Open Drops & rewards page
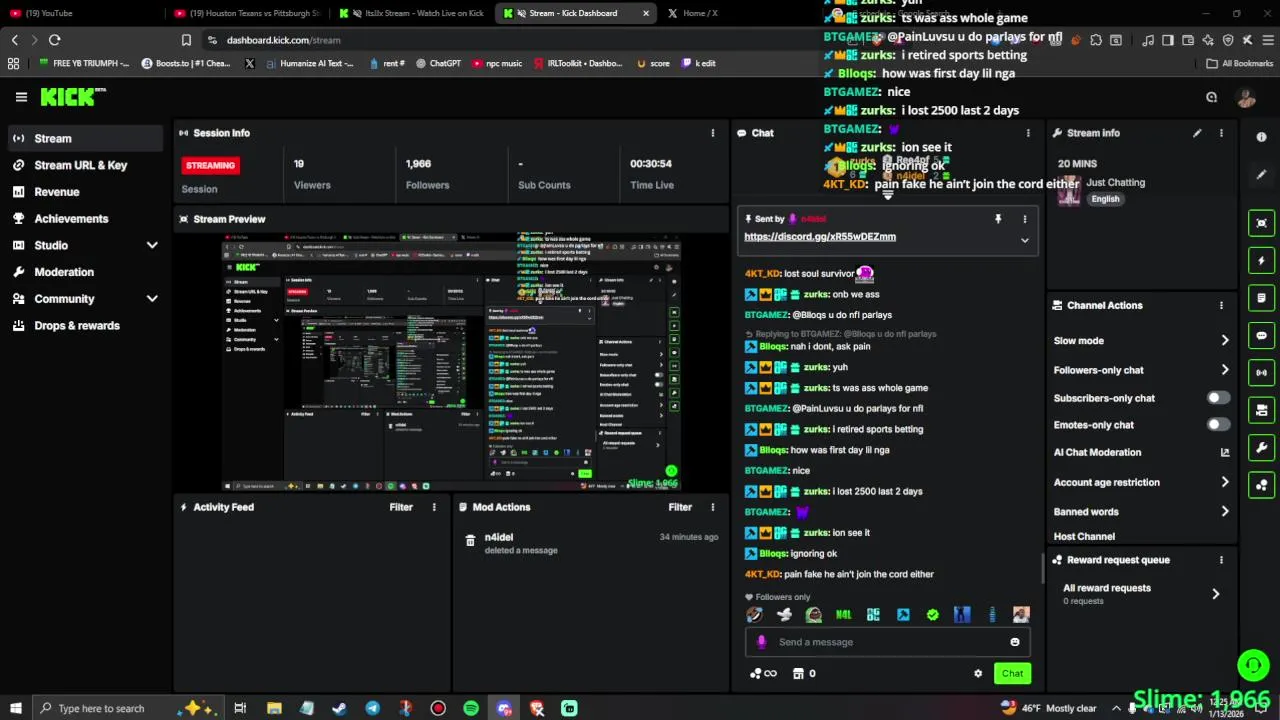The image size is (1280, 720). click(77, 325)
